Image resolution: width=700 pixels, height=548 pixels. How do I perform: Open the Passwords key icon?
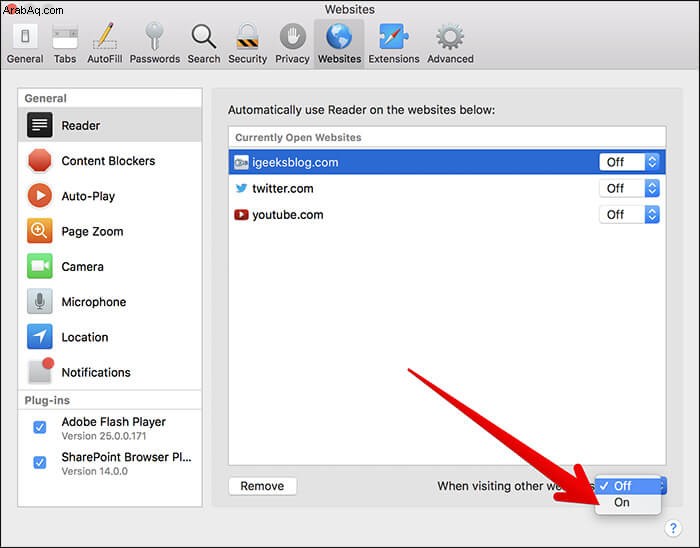click(x=154, y=36)
